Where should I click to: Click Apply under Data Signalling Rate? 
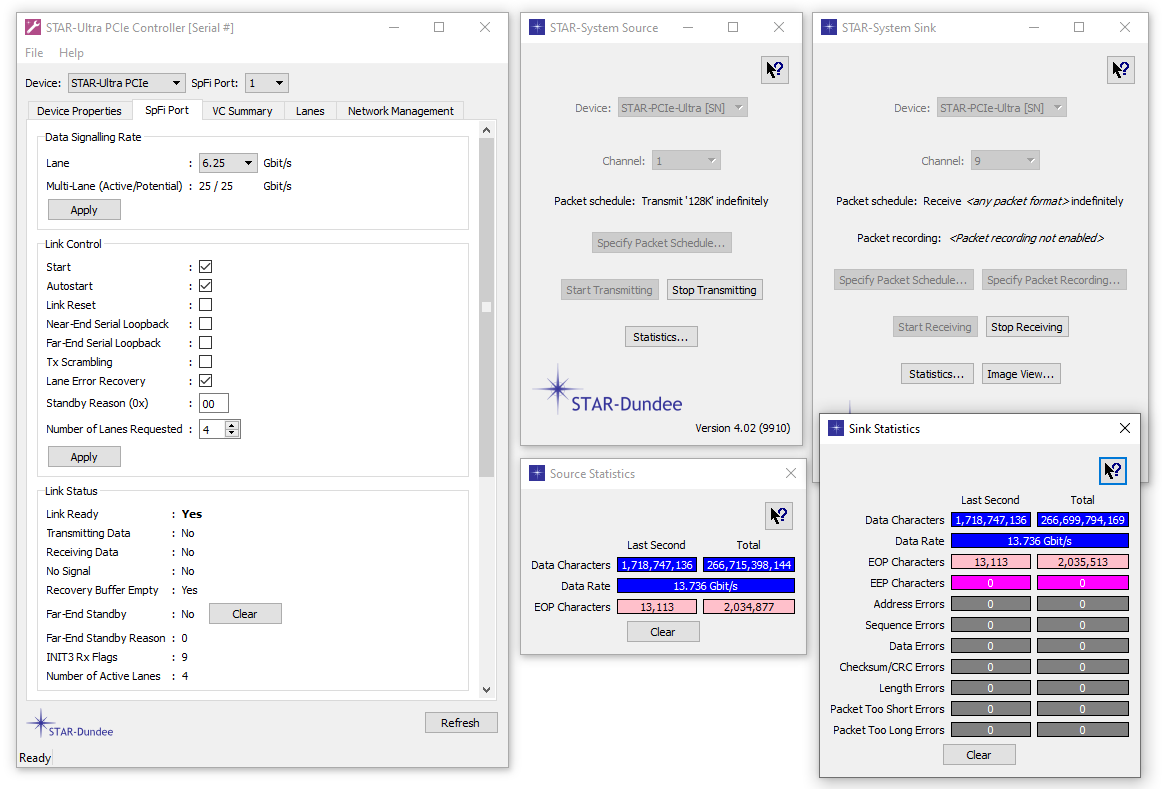(x=84, y=210)
